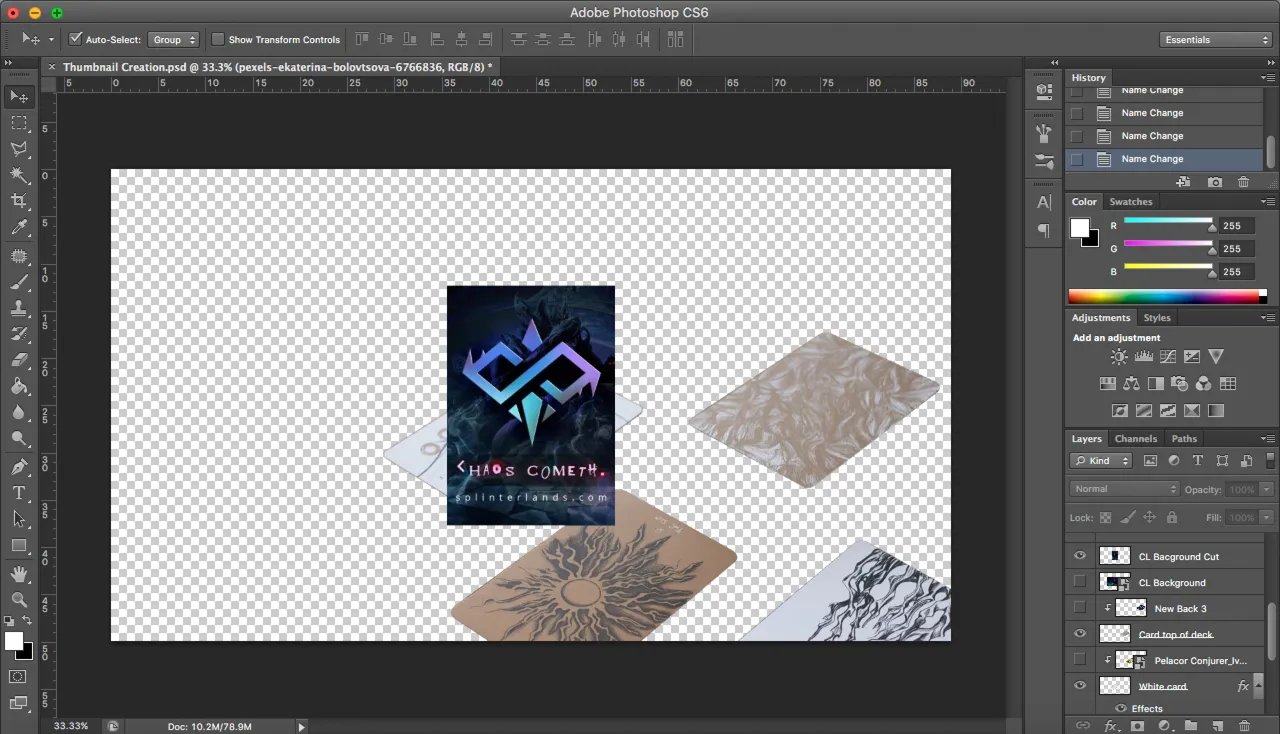Delete current state in History panel
The width and height of the screenshot is (1280, 734).
coord(1243,182)
